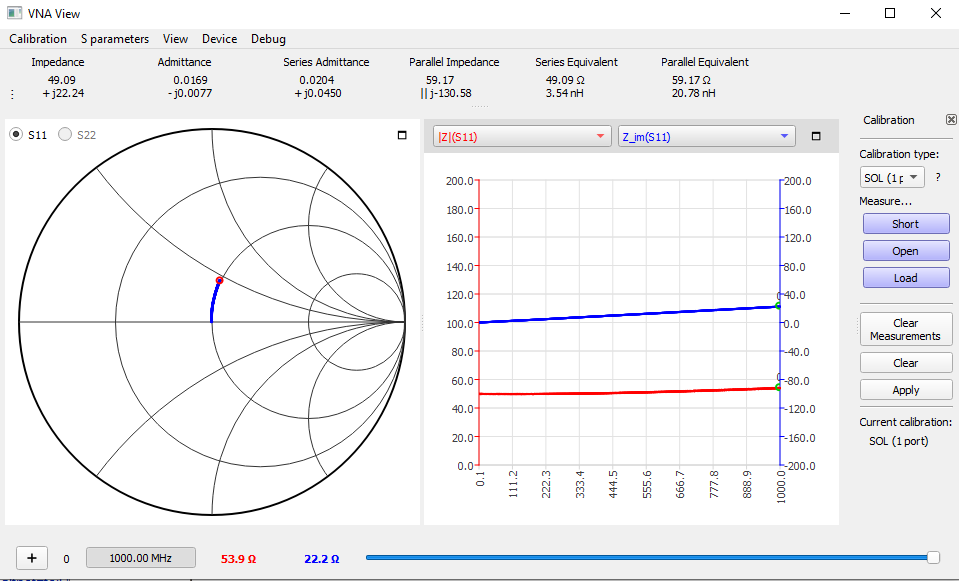This screenshot has width=959, height=581.
Task: Click Series Equivalent 3.54 nH value
Action: point(565,94)
